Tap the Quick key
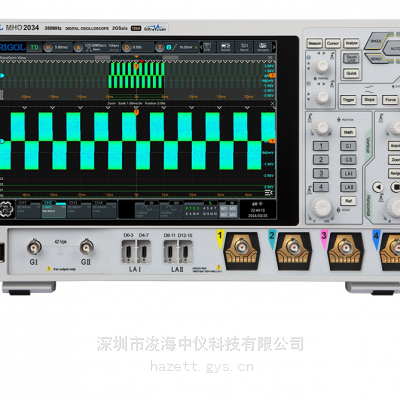 (352, 73)
